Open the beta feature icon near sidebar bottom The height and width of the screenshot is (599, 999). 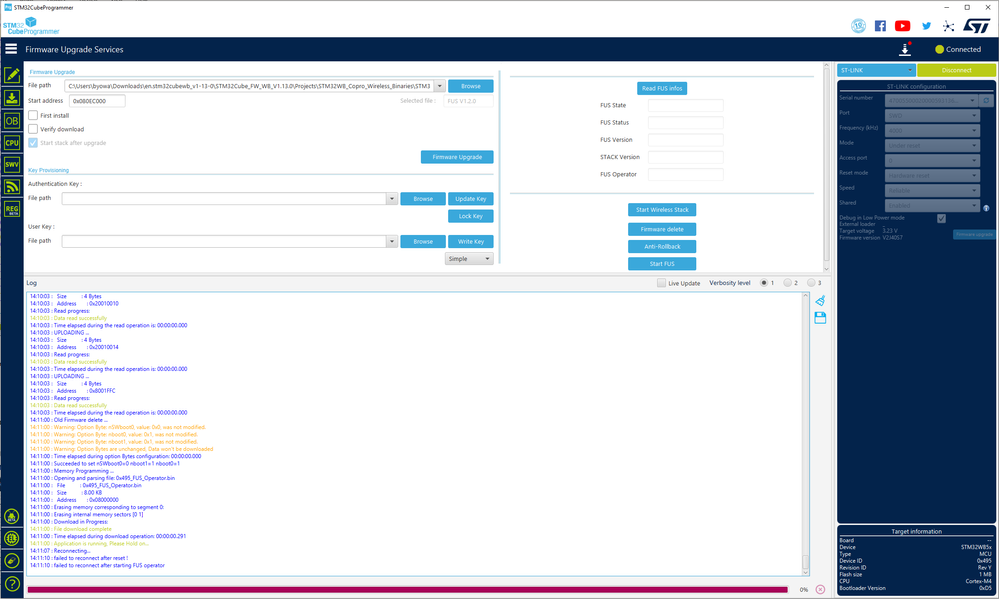(11, 517)
